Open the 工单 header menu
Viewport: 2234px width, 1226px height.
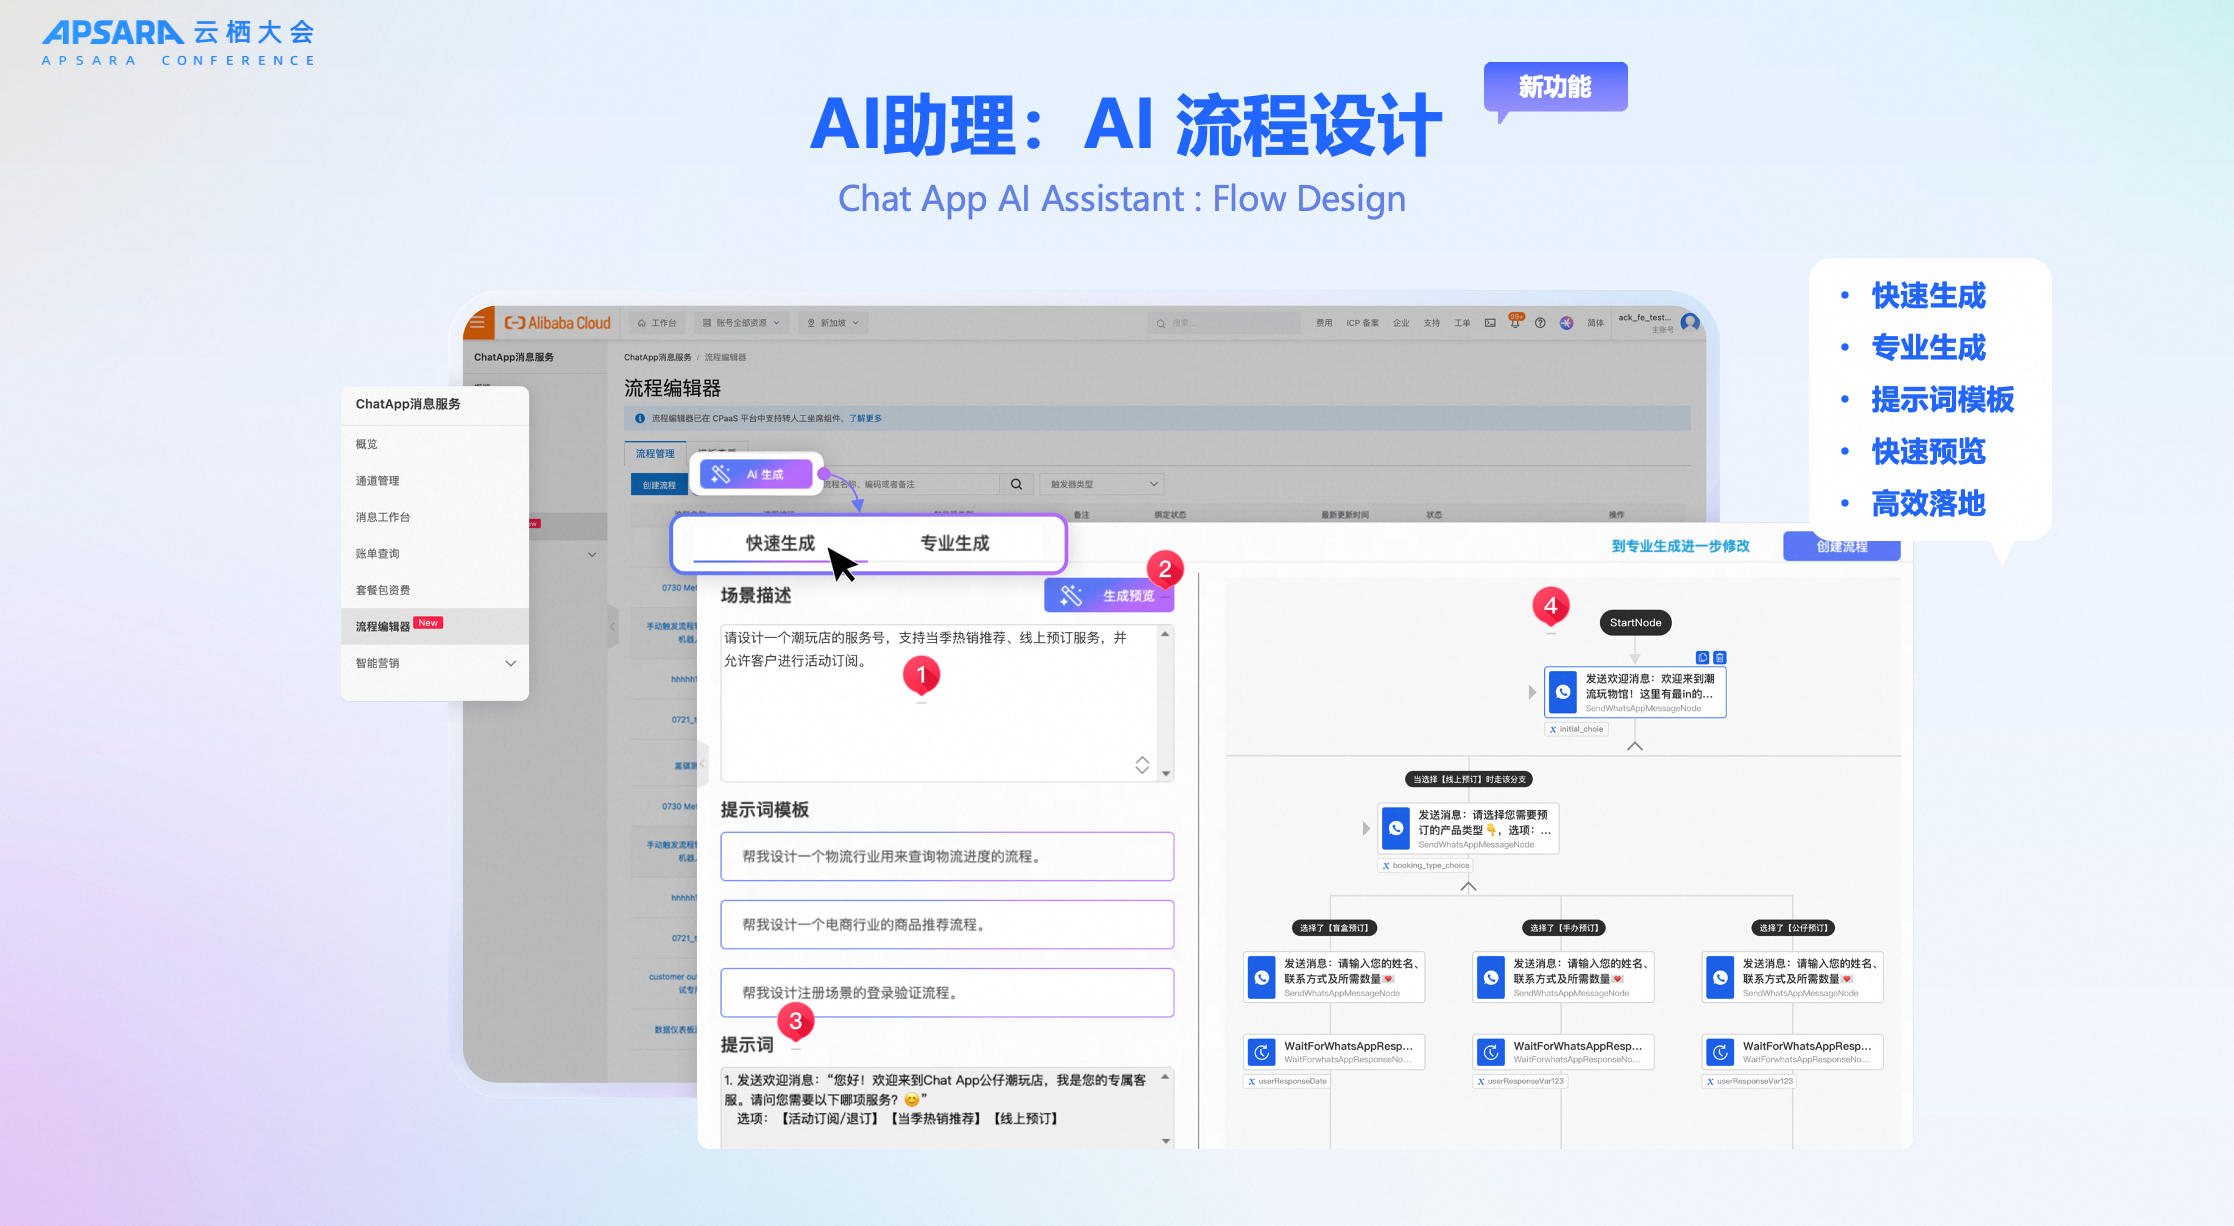(x=1462, y=323)
